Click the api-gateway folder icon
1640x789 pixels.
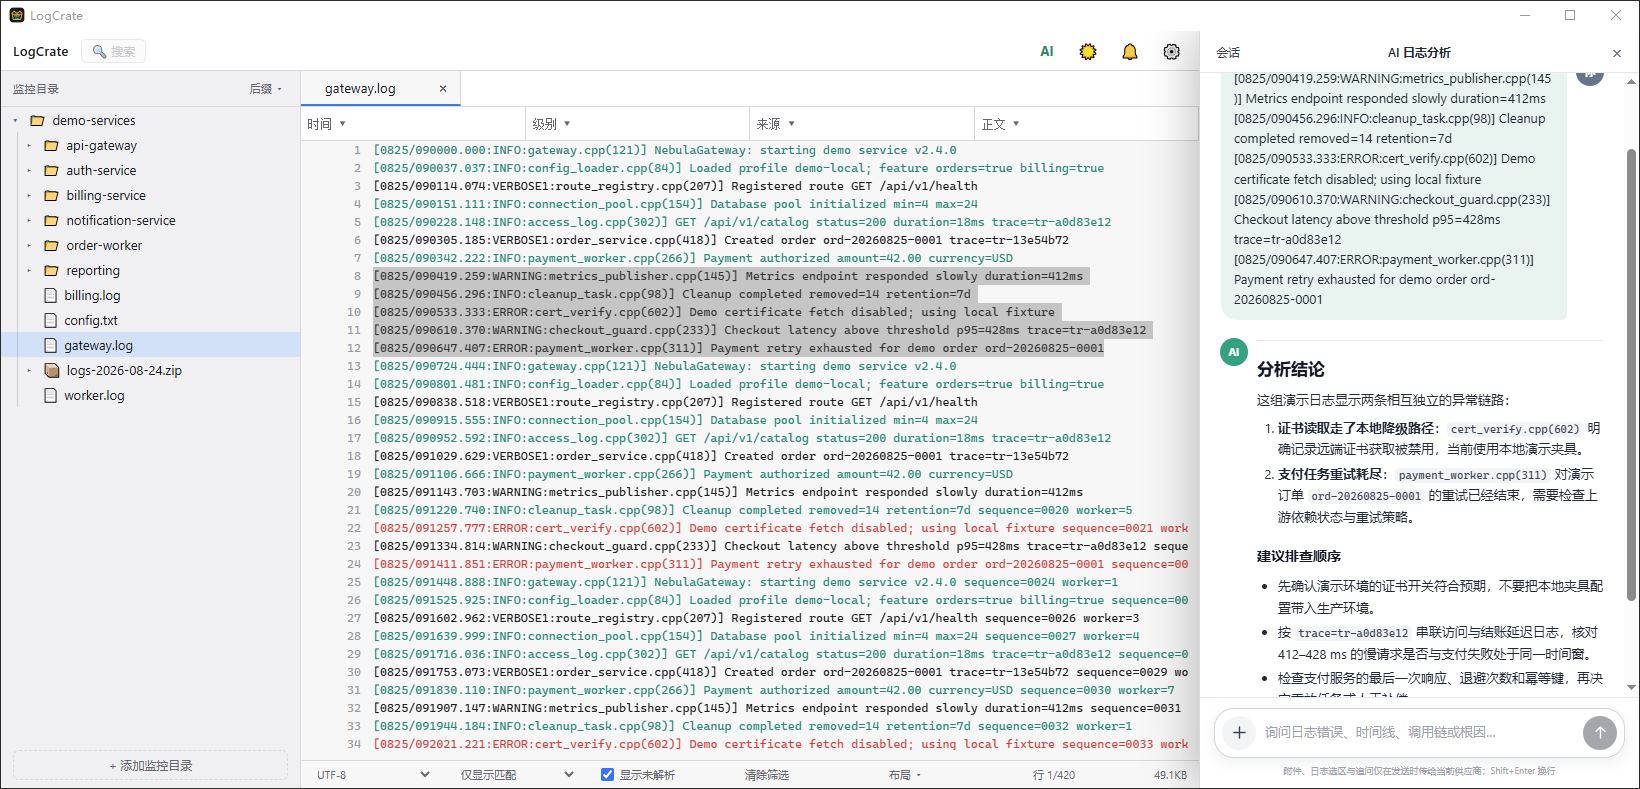(52, 145)
